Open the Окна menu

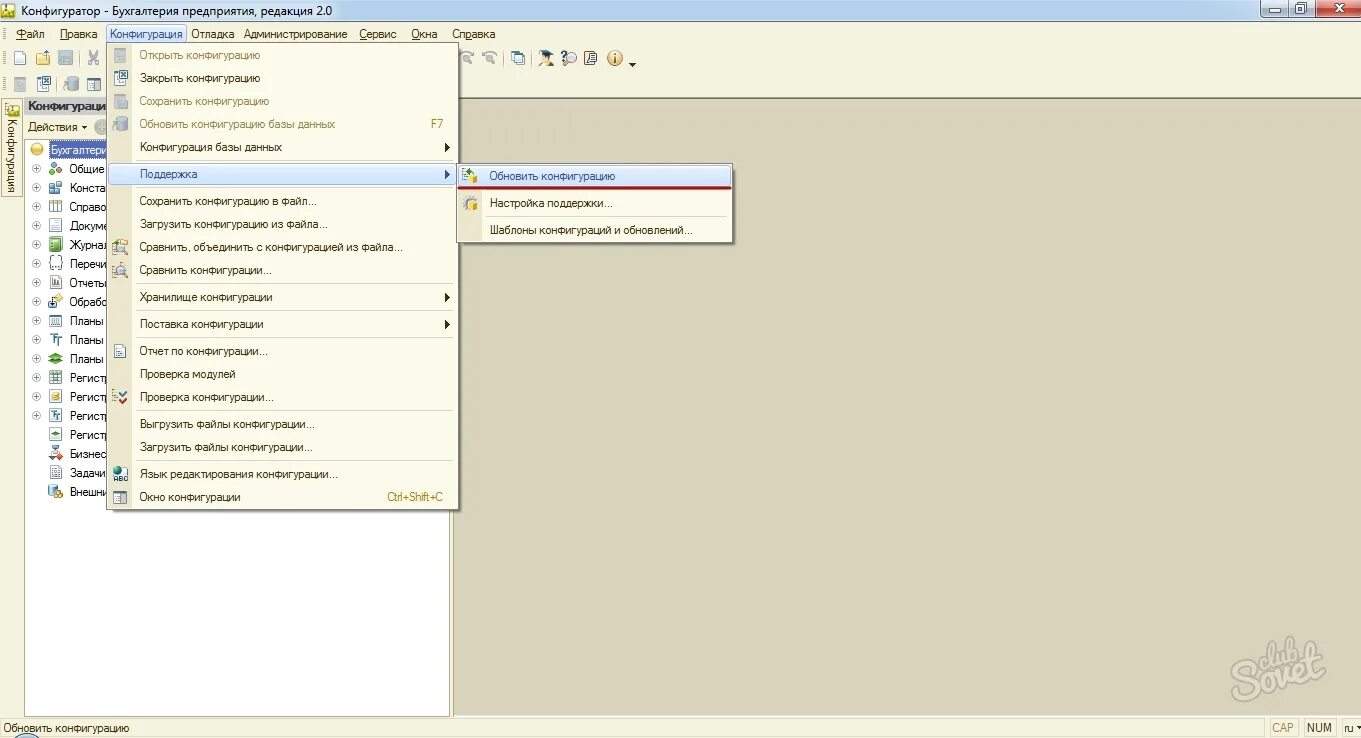(x=424, y=34)
